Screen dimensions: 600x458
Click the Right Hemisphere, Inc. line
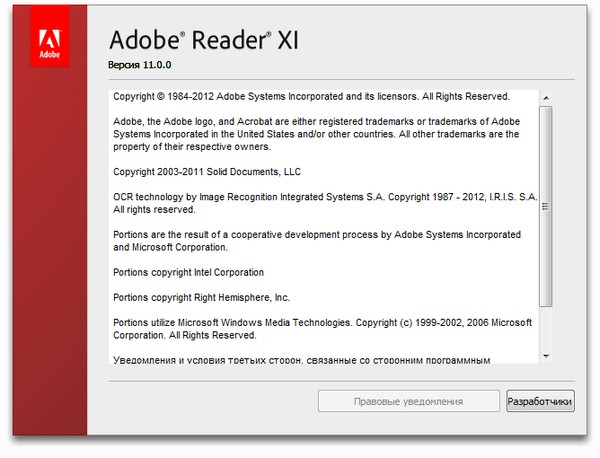(201, 297)
